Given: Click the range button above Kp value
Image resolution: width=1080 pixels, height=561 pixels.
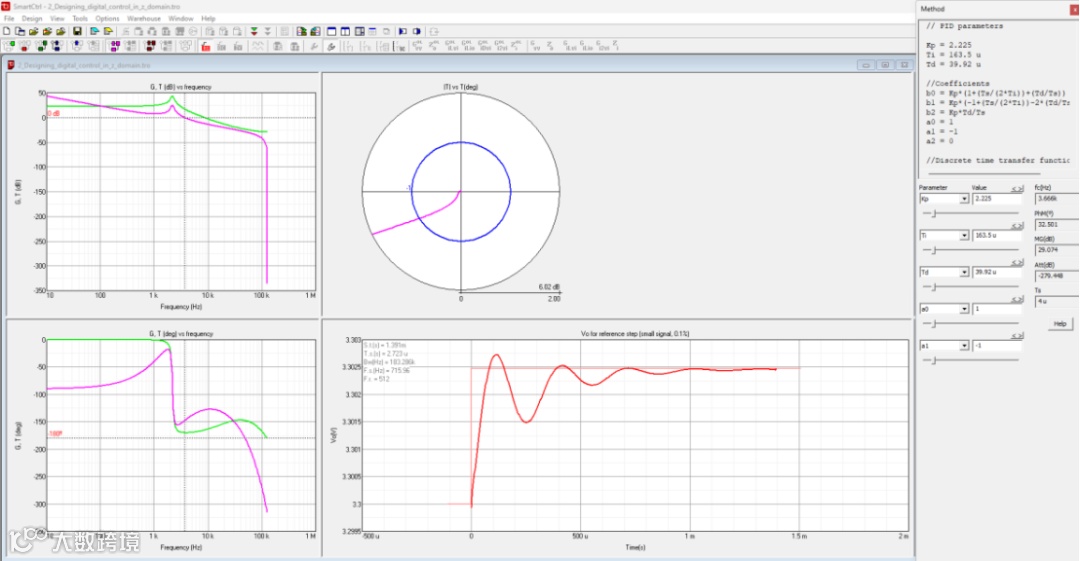Looking at the screenshot, I should coord(1016,188).
